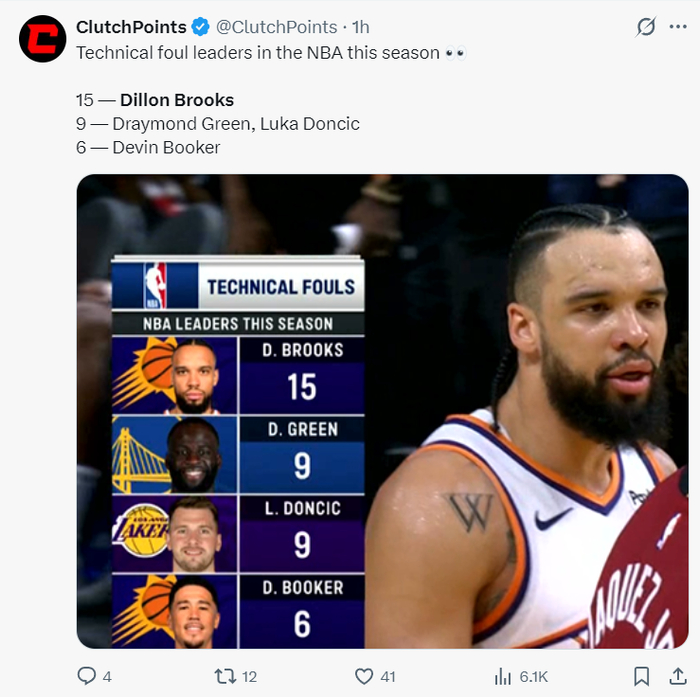The height and width of the screenshot is (697, 700).
Task: Open the three-dot more options menu
Action: pos(678,27)
